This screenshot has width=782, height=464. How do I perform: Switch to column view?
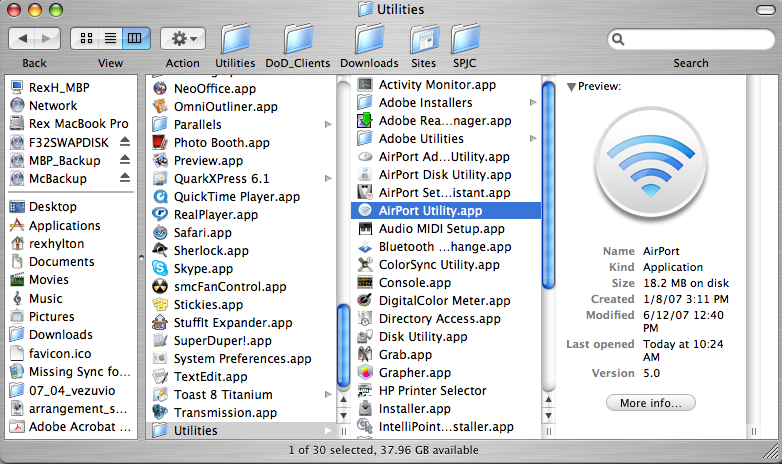click(x=136, y=38)
